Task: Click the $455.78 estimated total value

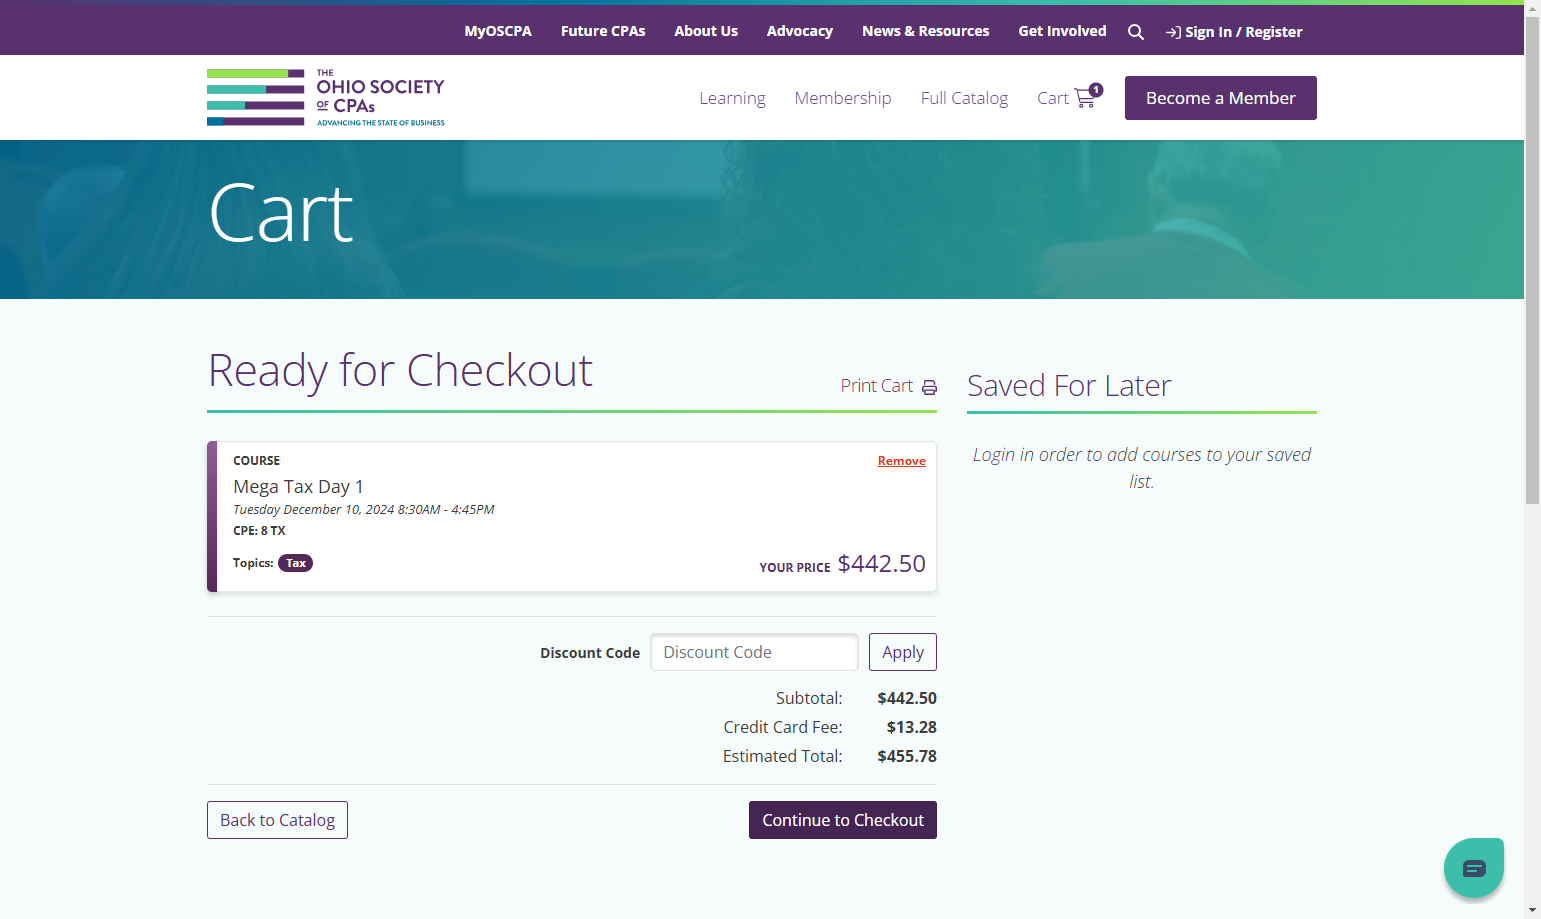Action: (x=907, y=756)
